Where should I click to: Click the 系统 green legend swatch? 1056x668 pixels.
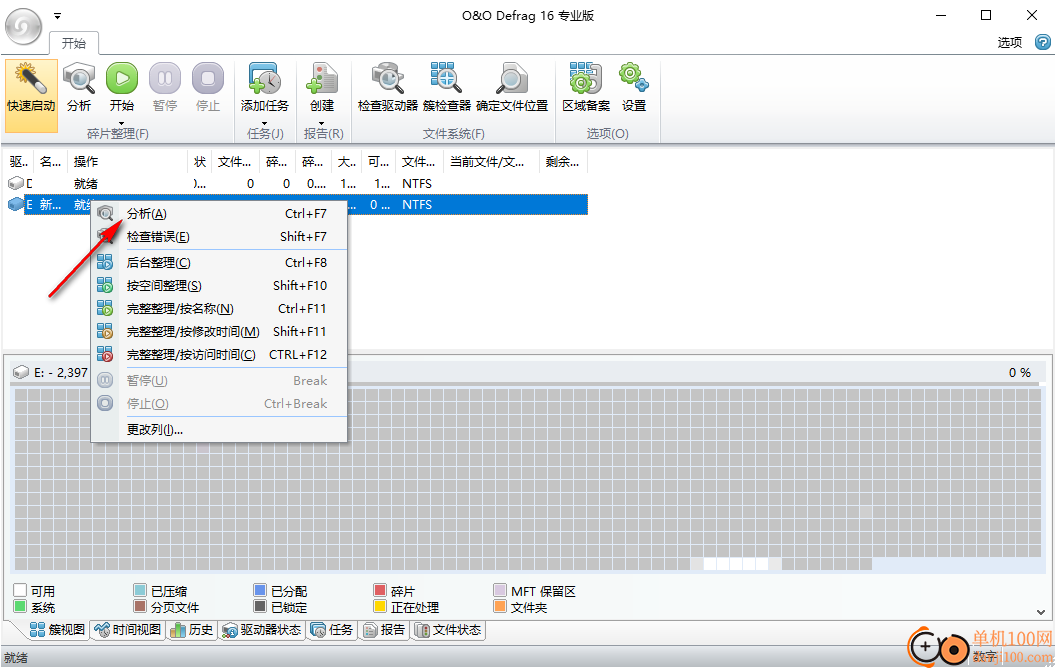point(20,607)
